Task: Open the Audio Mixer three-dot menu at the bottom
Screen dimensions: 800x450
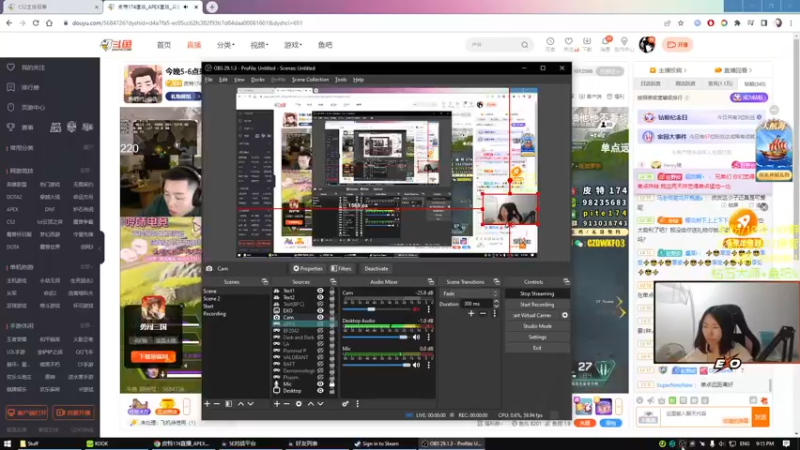Action: [357, 404]
